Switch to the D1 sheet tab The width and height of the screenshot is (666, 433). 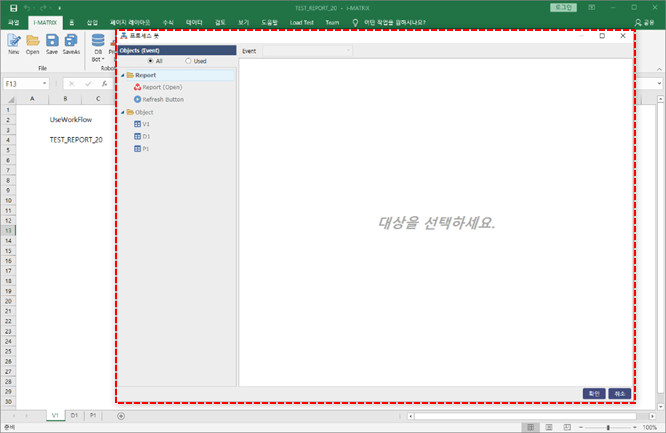74,414
